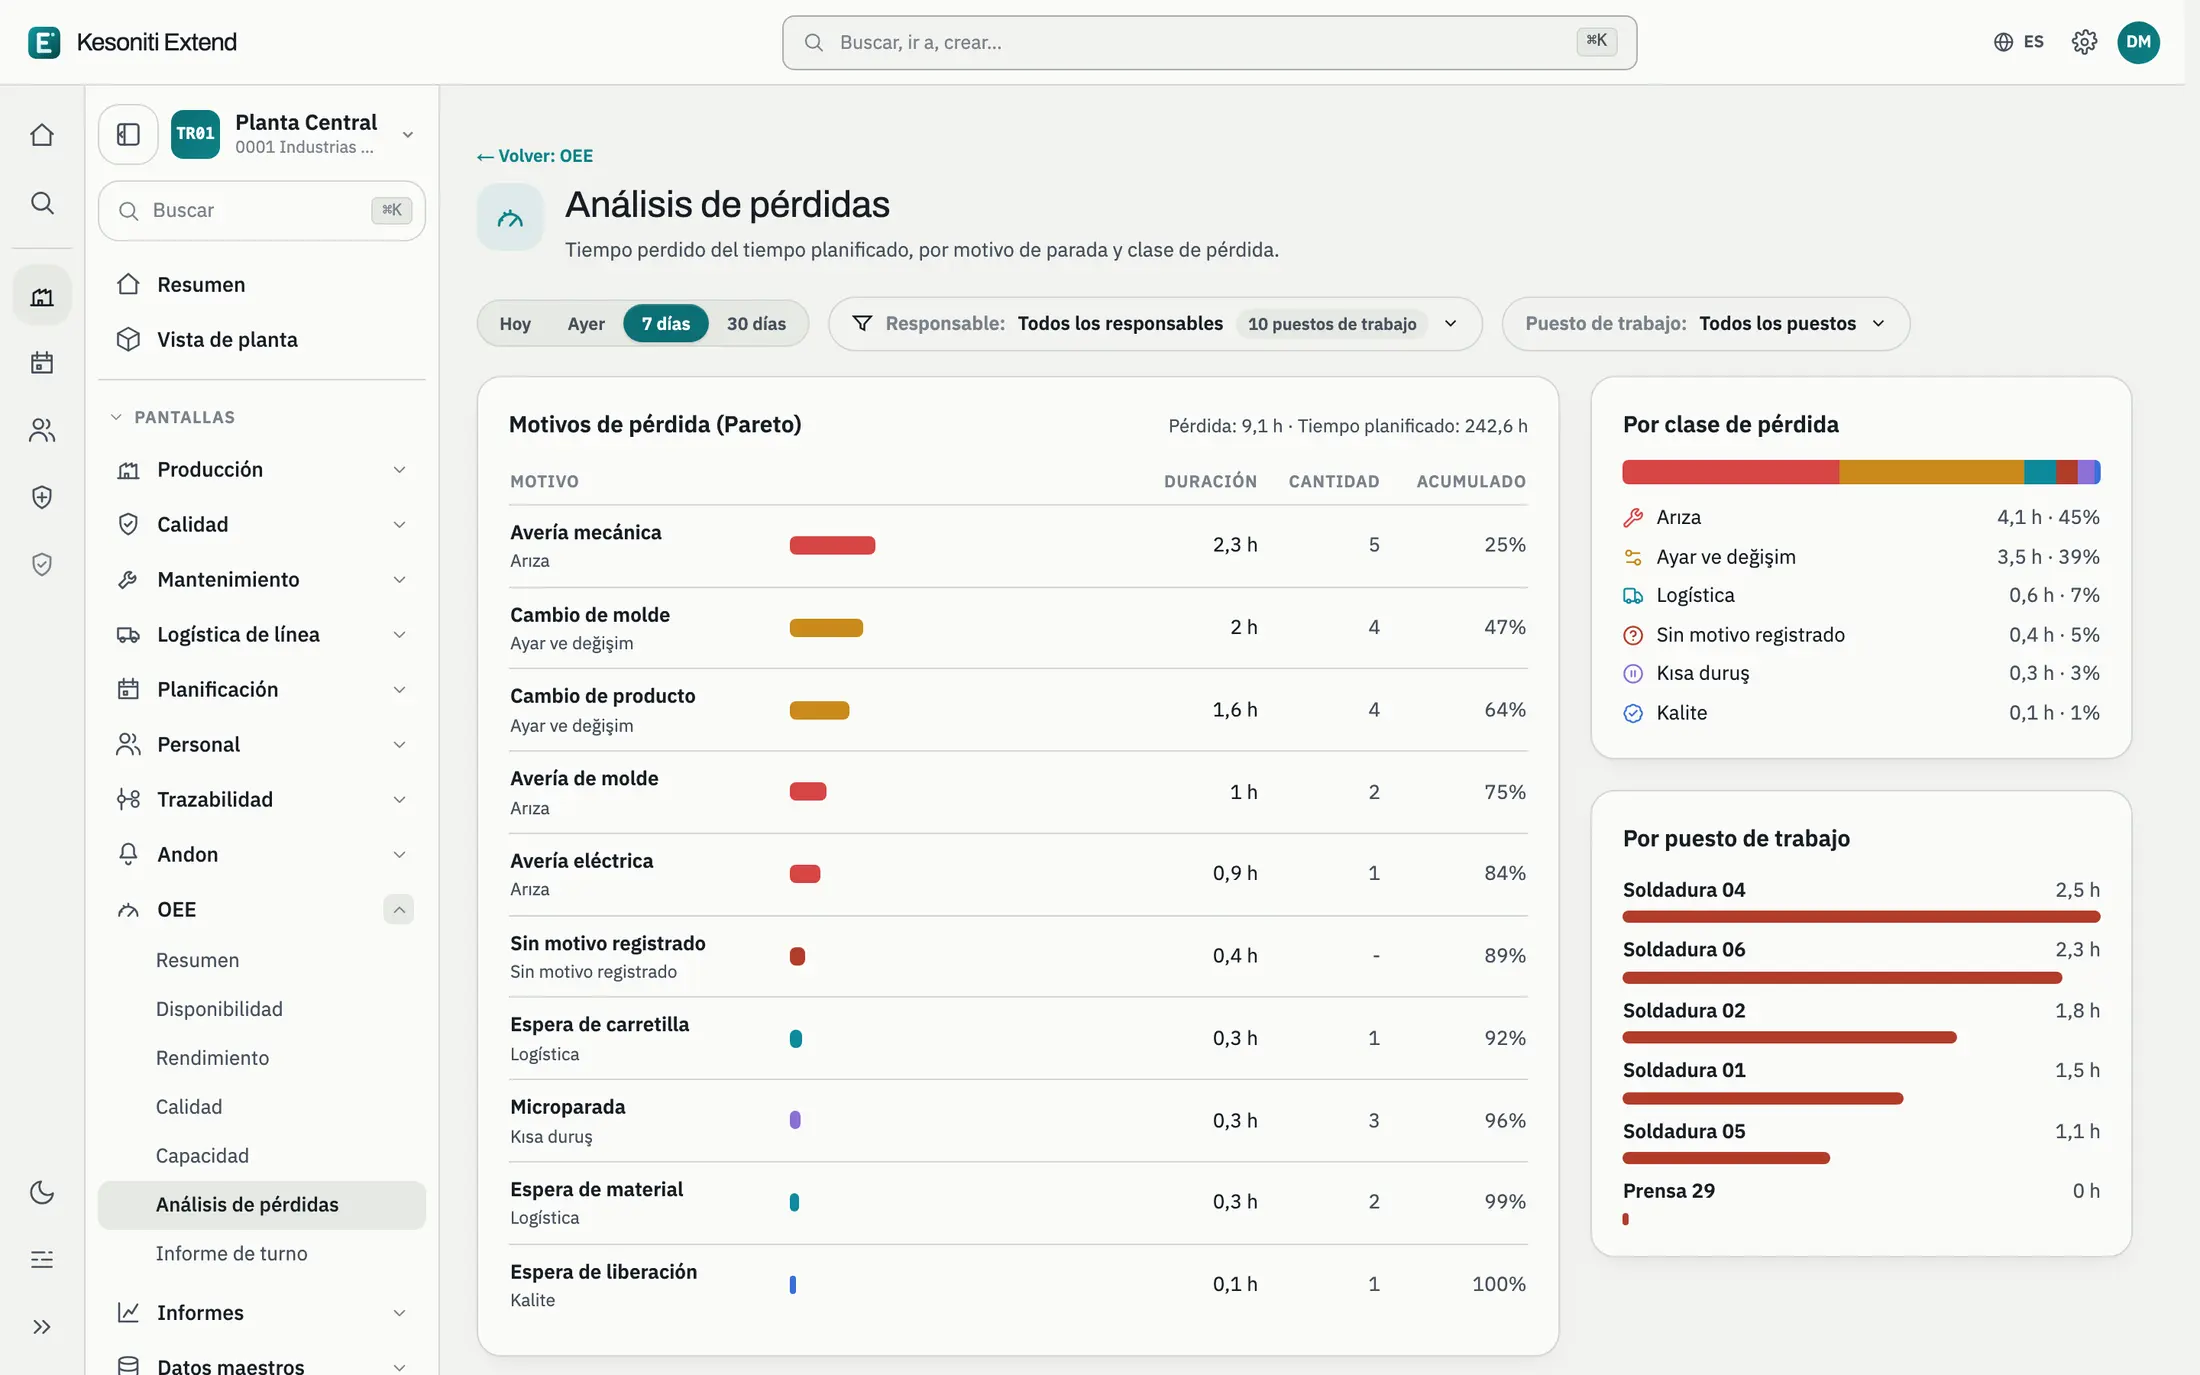Open the list settings icon in left rail
The image size is (2200, 1375).
42,1259
